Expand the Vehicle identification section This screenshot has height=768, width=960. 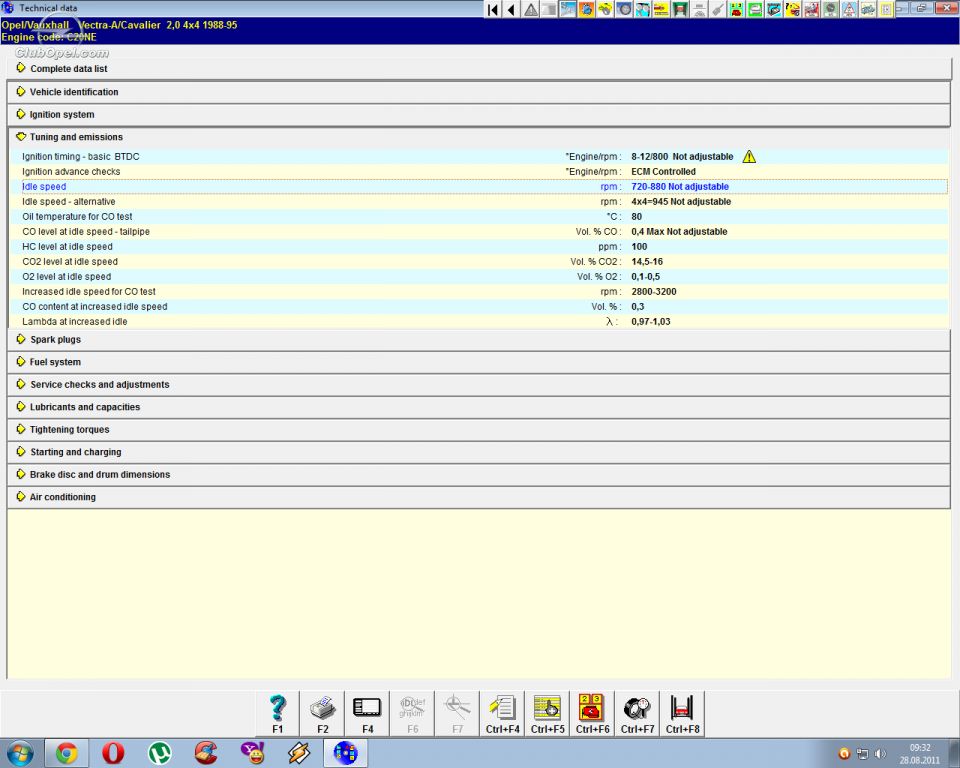pos(480,92)
